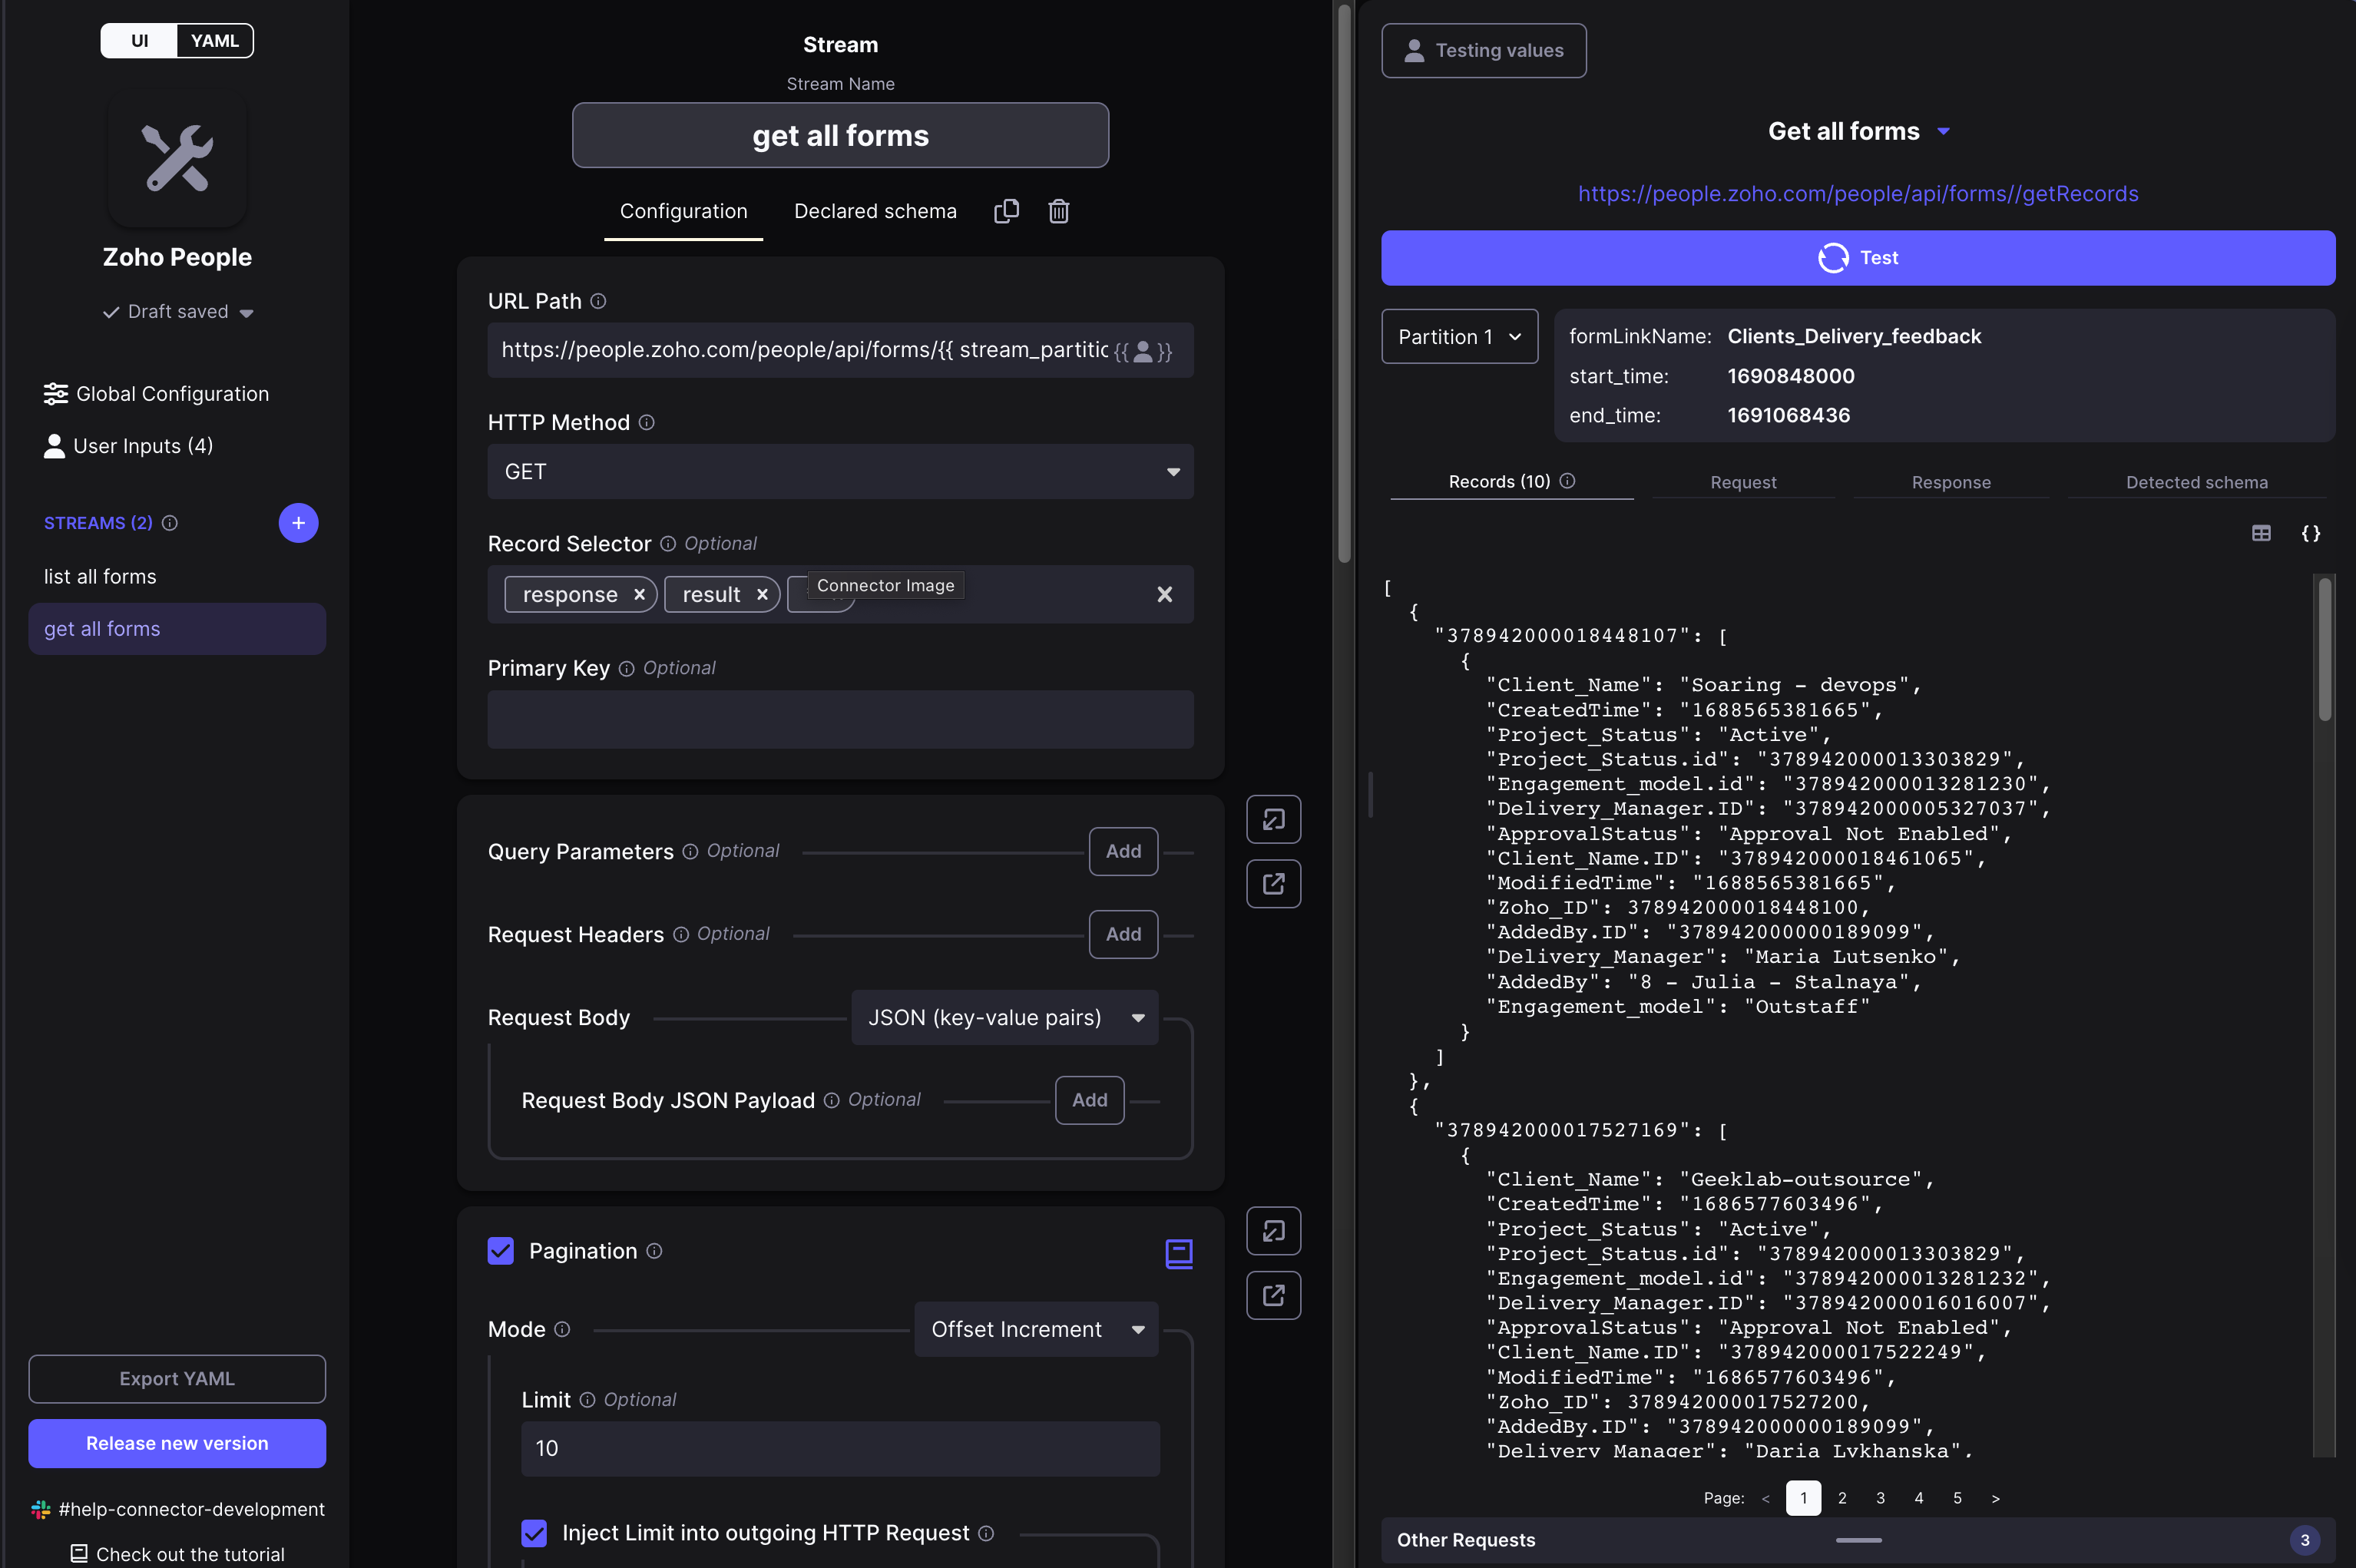Add a new stream with the plus icon
Image resolution: width=2356 pixels, height=1568 pixels.
[298, 522]
